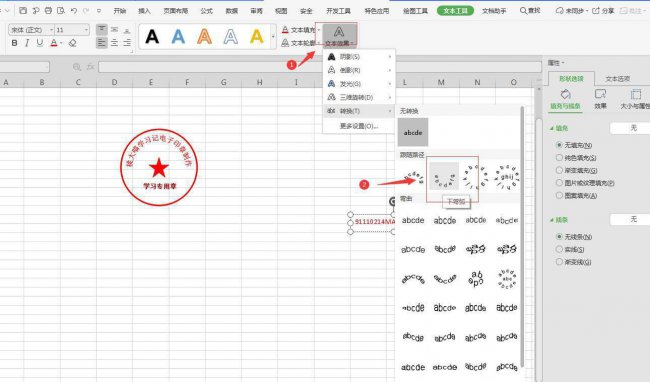The image size is (650, 382).
Task: Clear formatting with the eraser icon
Action: [73, 43]
